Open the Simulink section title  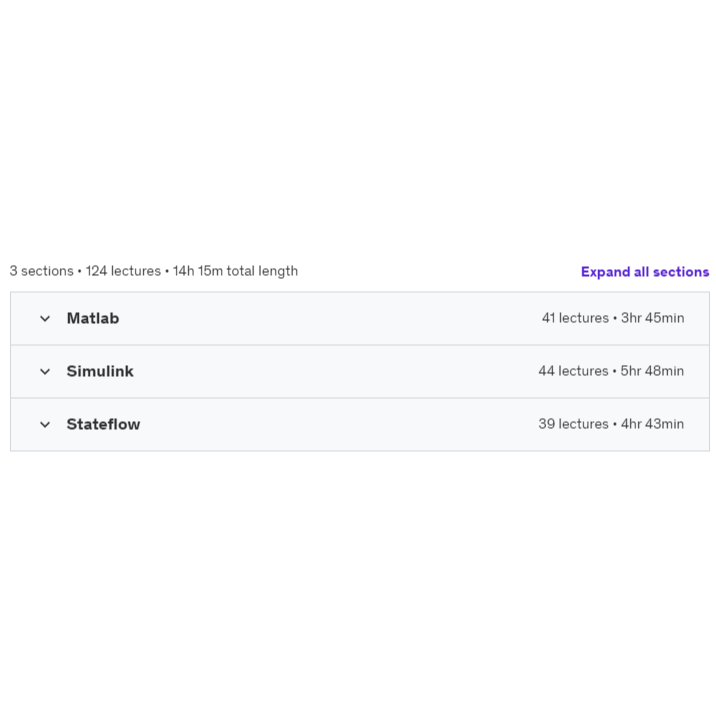pyautogui.click(x=100, y=372)
